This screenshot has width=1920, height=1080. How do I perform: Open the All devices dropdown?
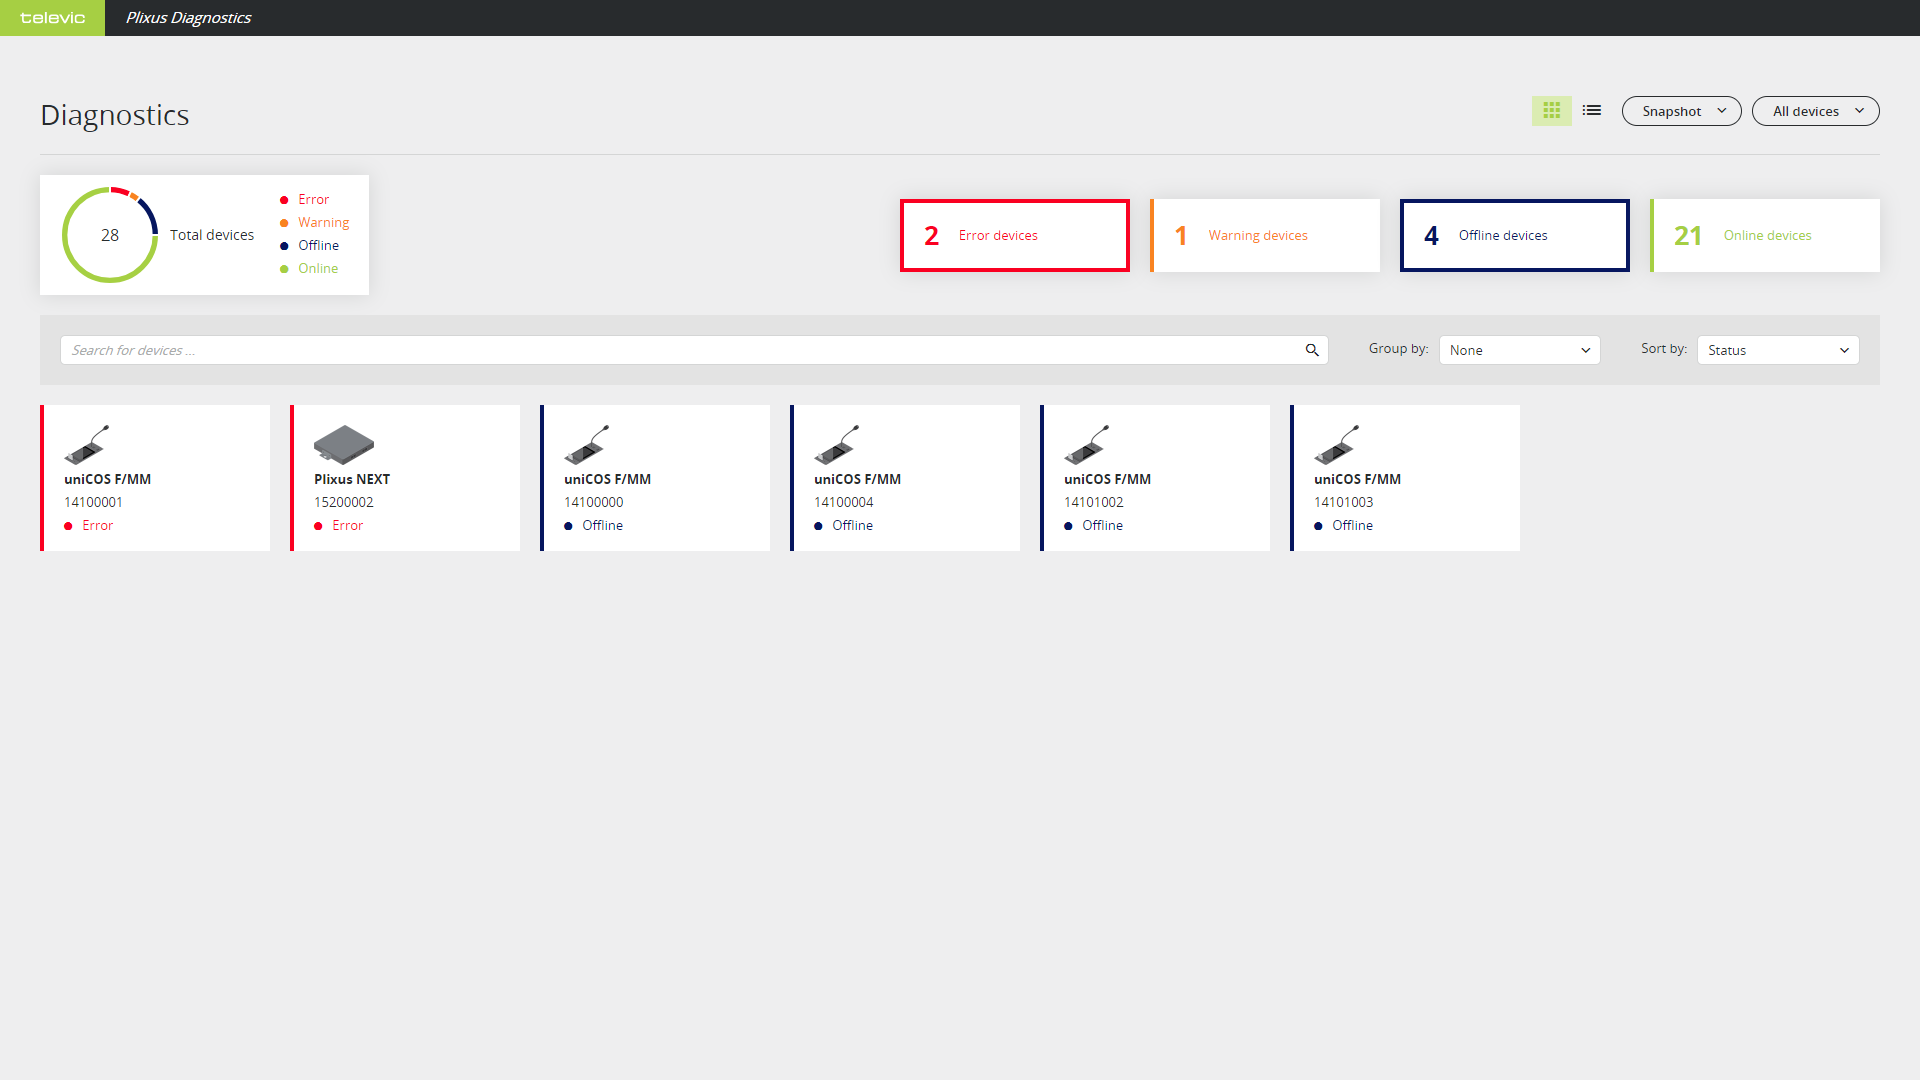pyautogui.click(x=1815, y=111)
